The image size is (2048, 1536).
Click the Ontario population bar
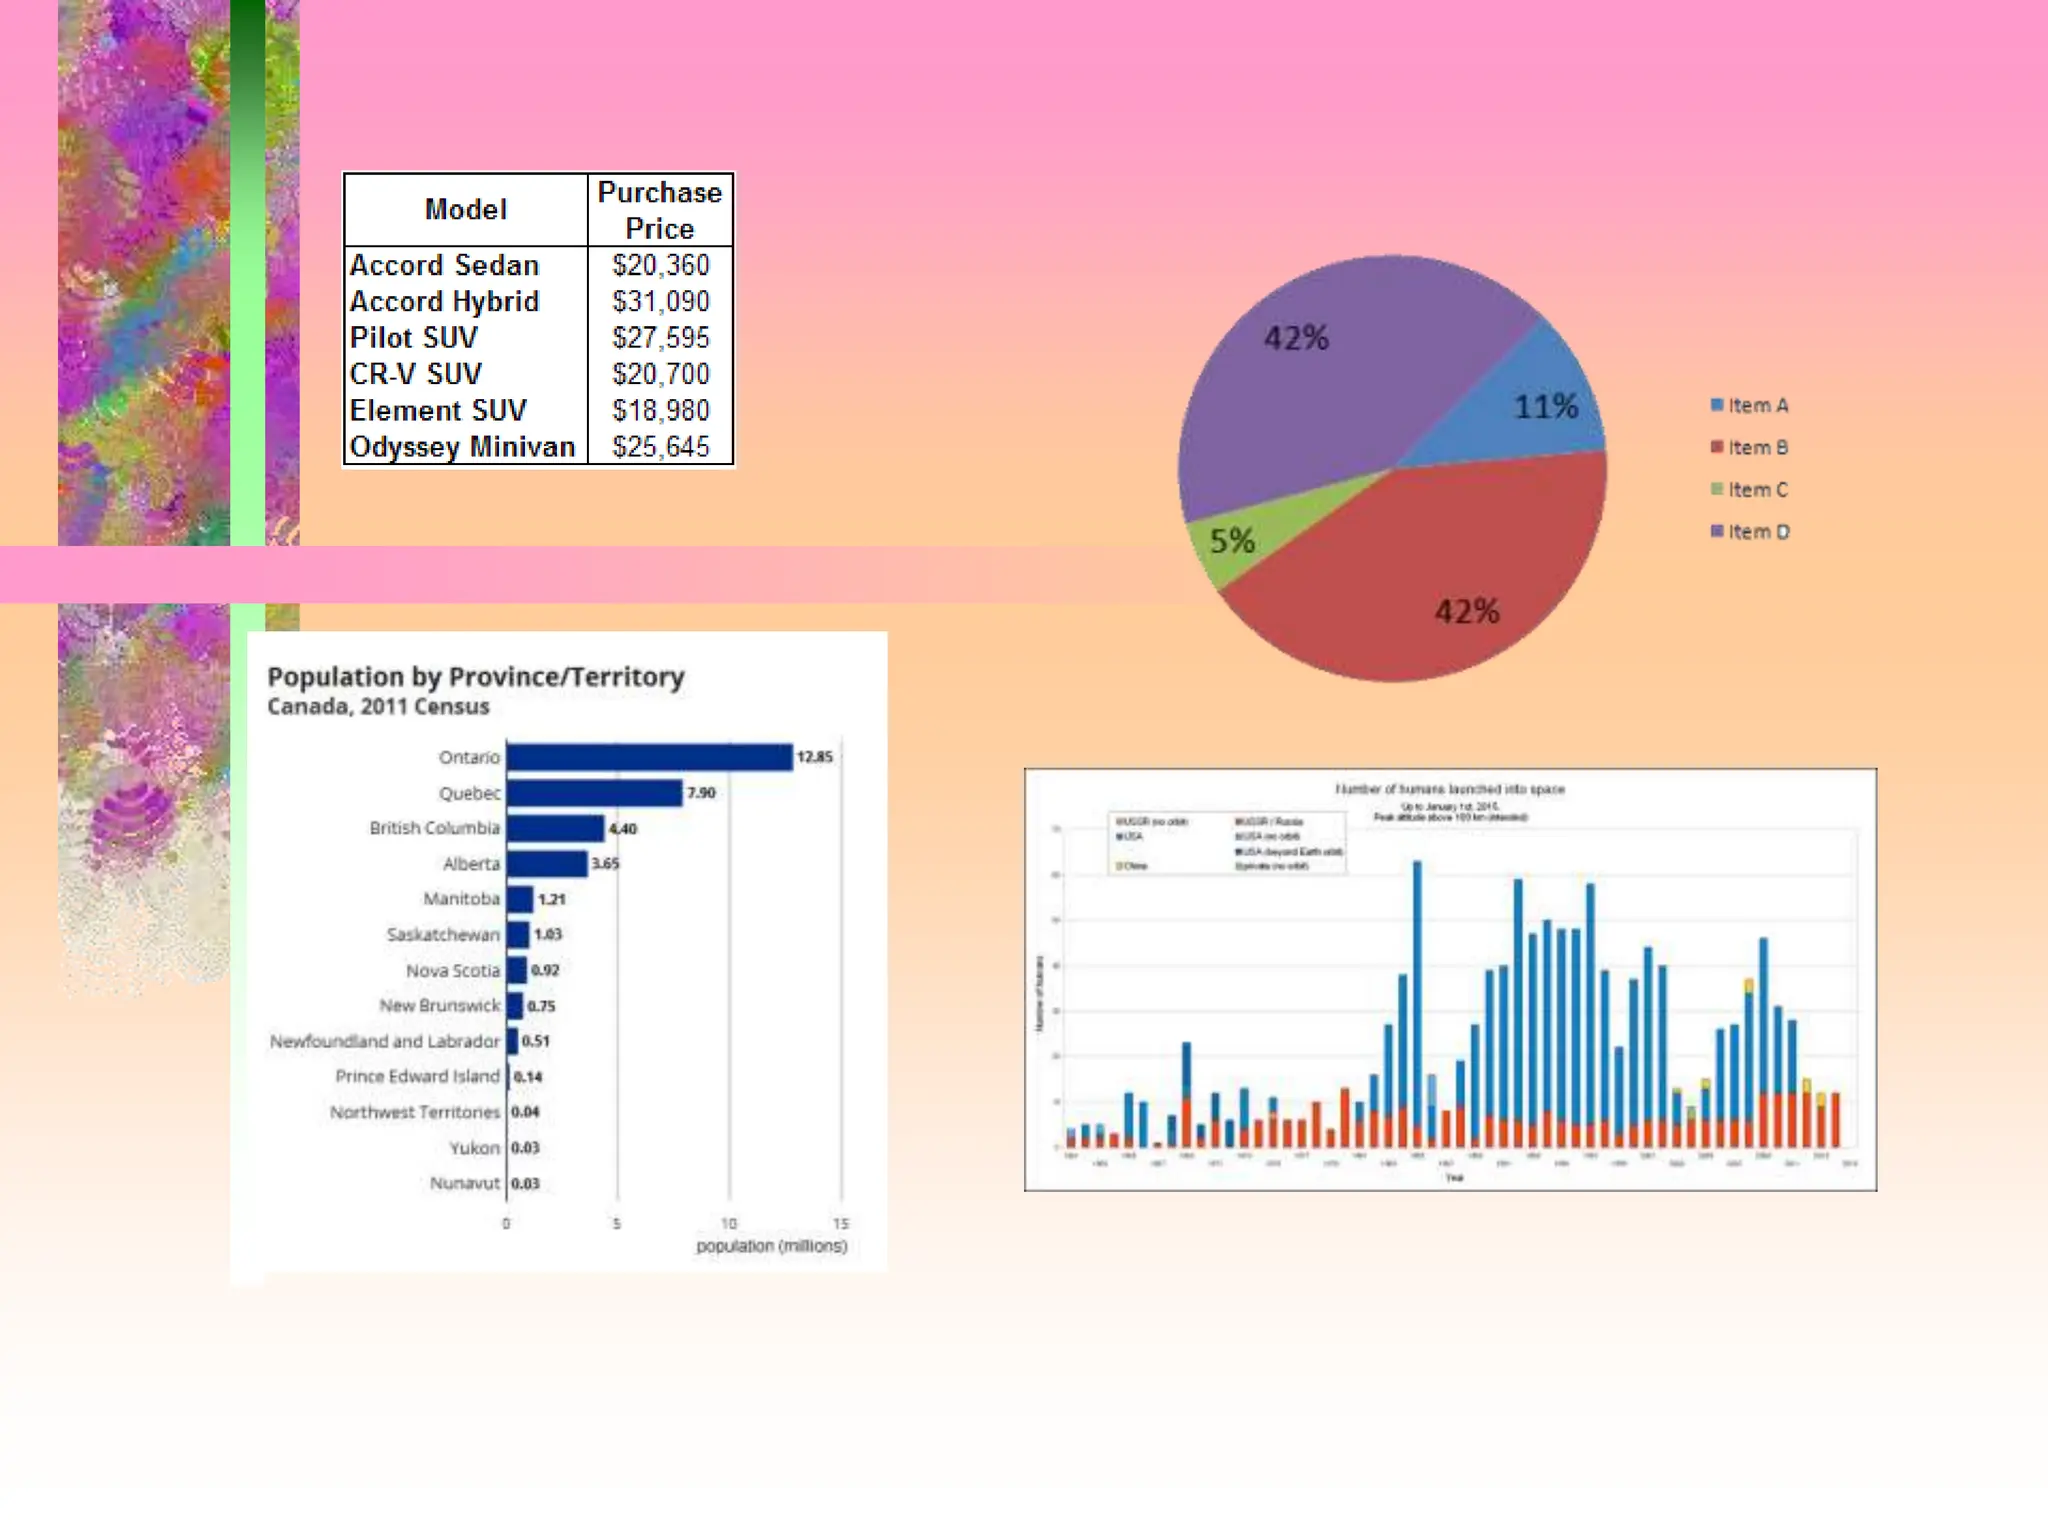pos(650,757)
